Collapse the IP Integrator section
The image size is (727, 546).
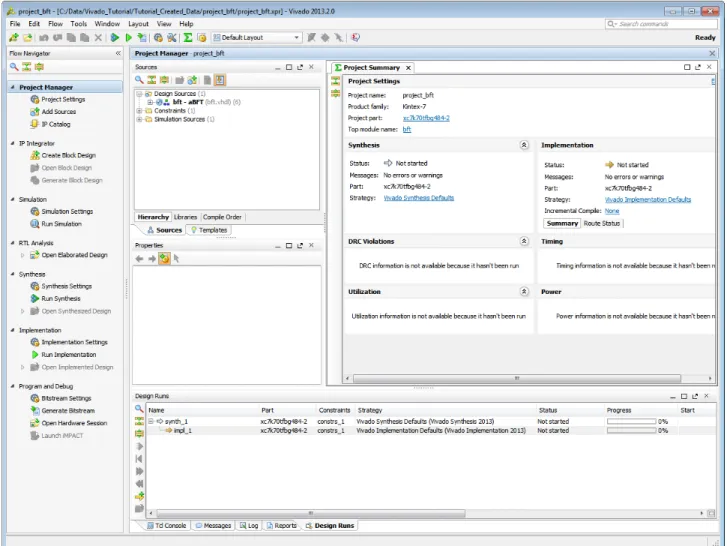pos(13,143)
